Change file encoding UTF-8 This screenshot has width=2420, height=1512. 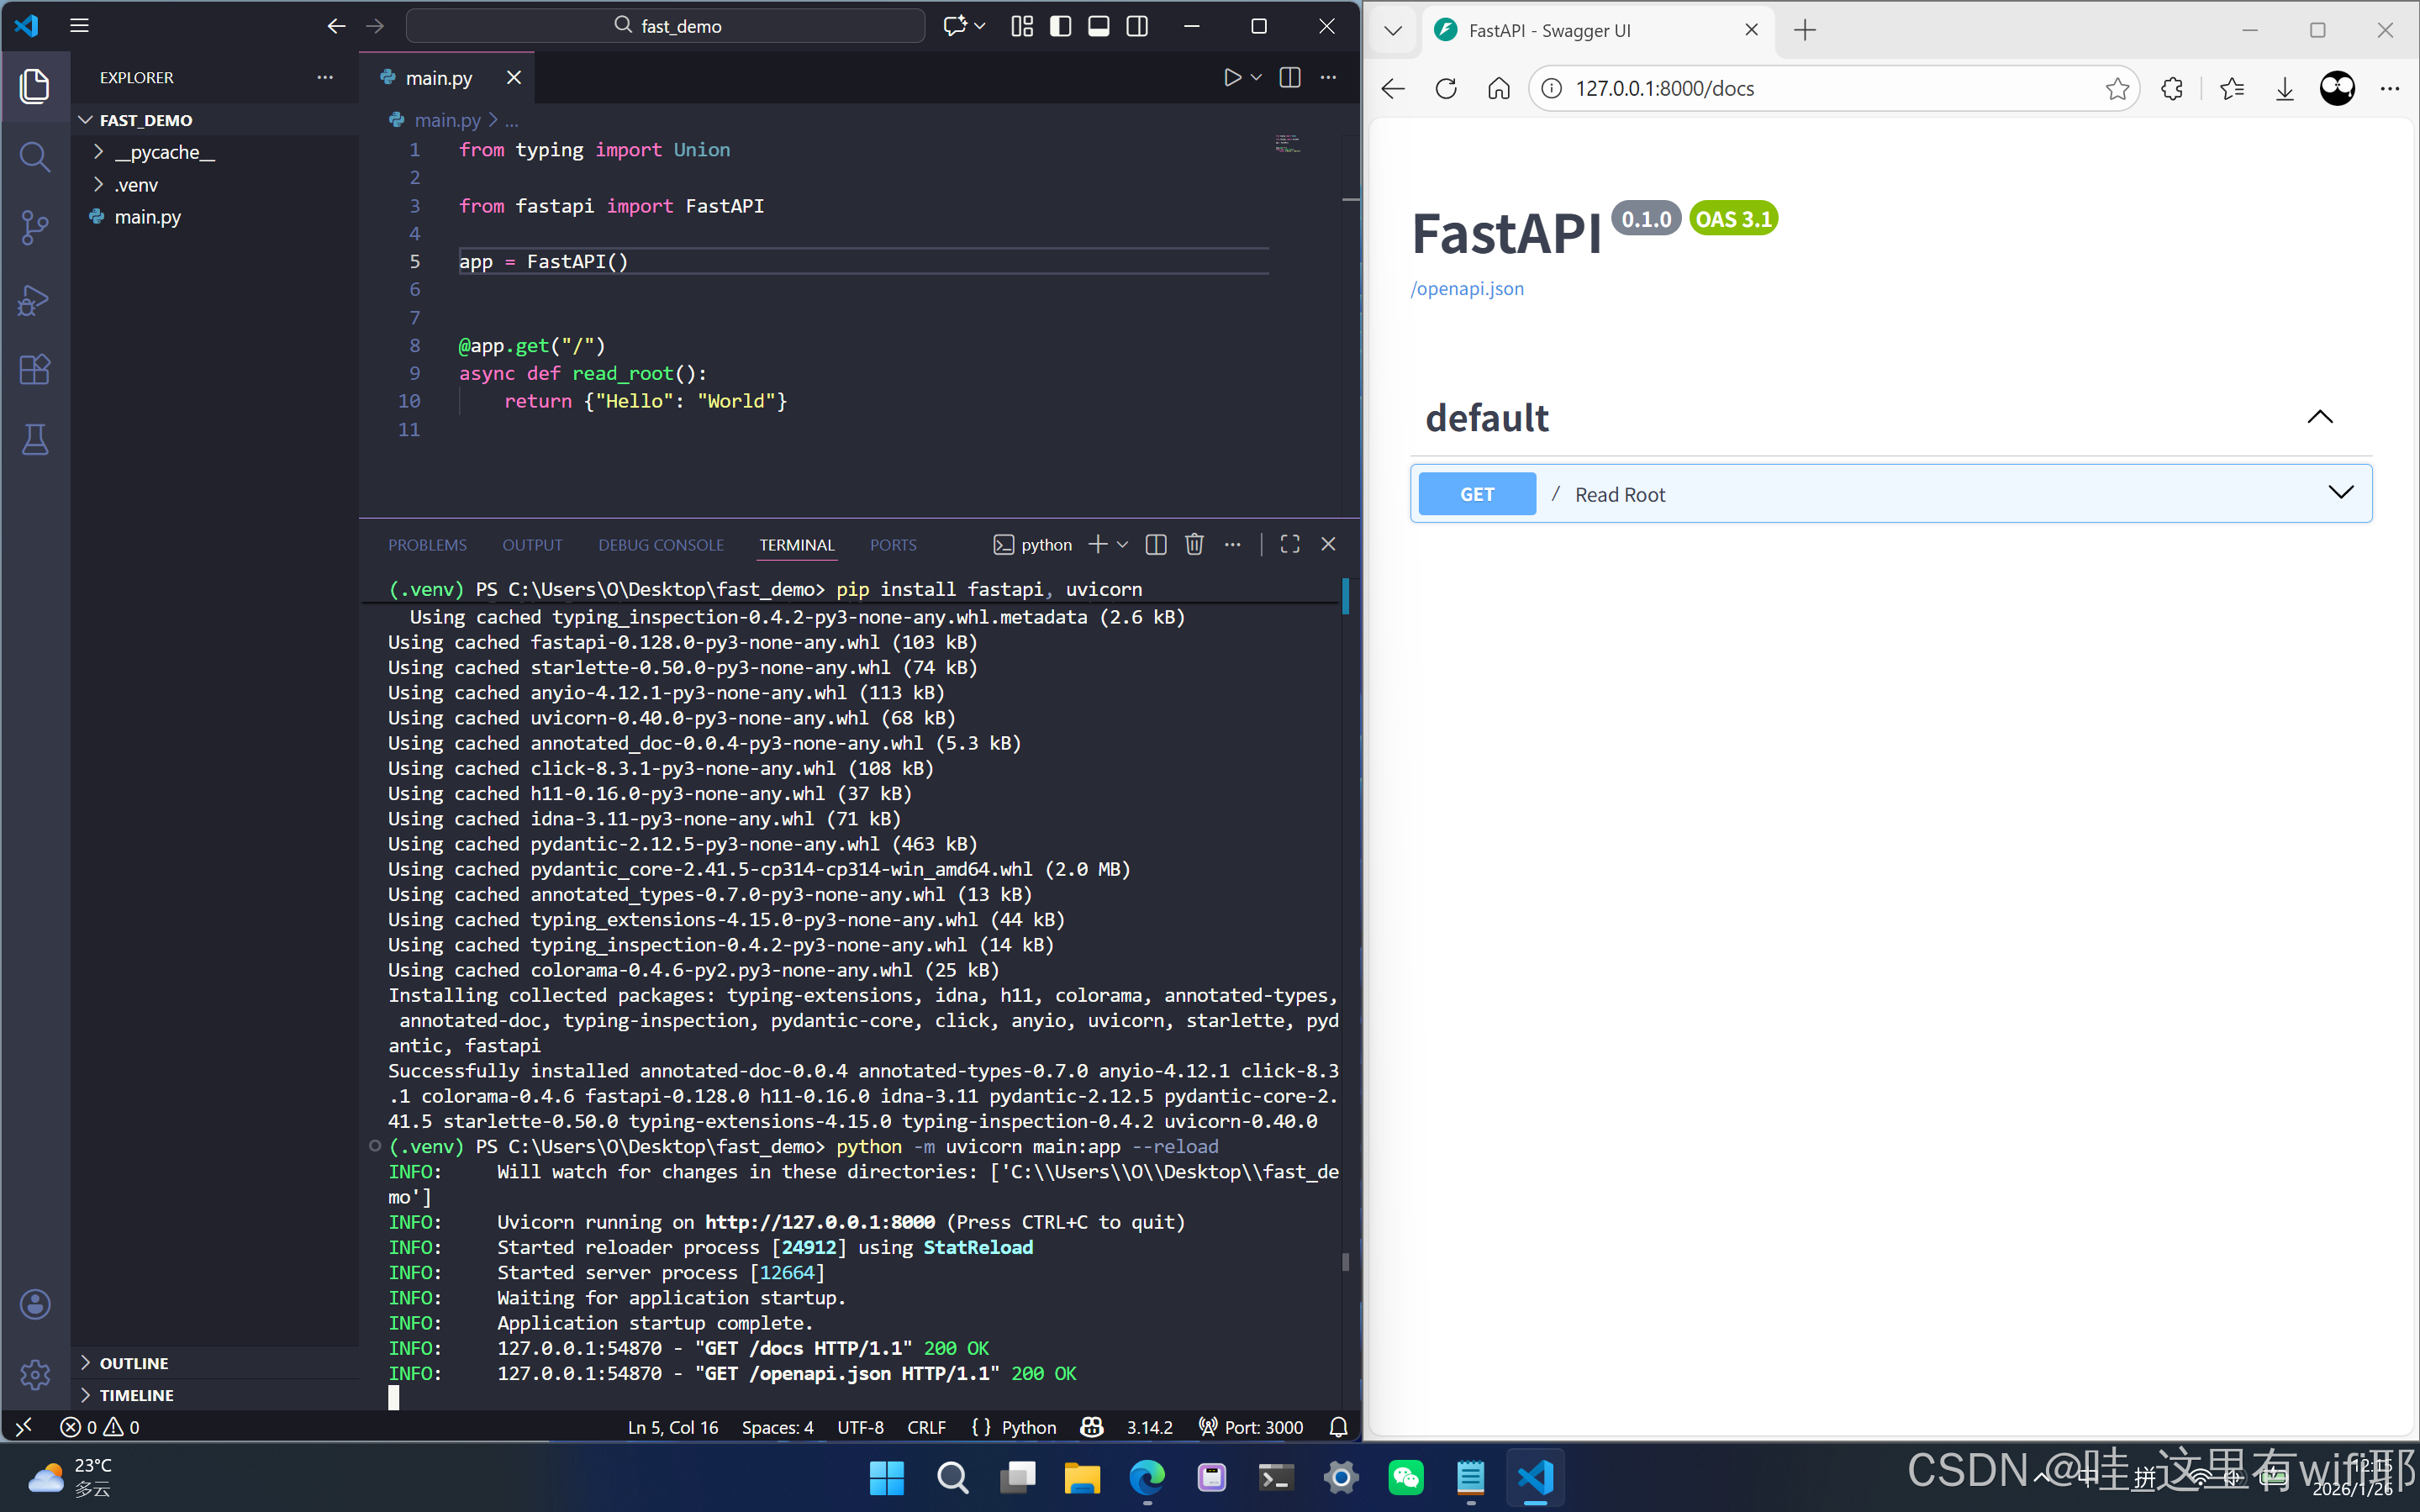coord(860,1427)
